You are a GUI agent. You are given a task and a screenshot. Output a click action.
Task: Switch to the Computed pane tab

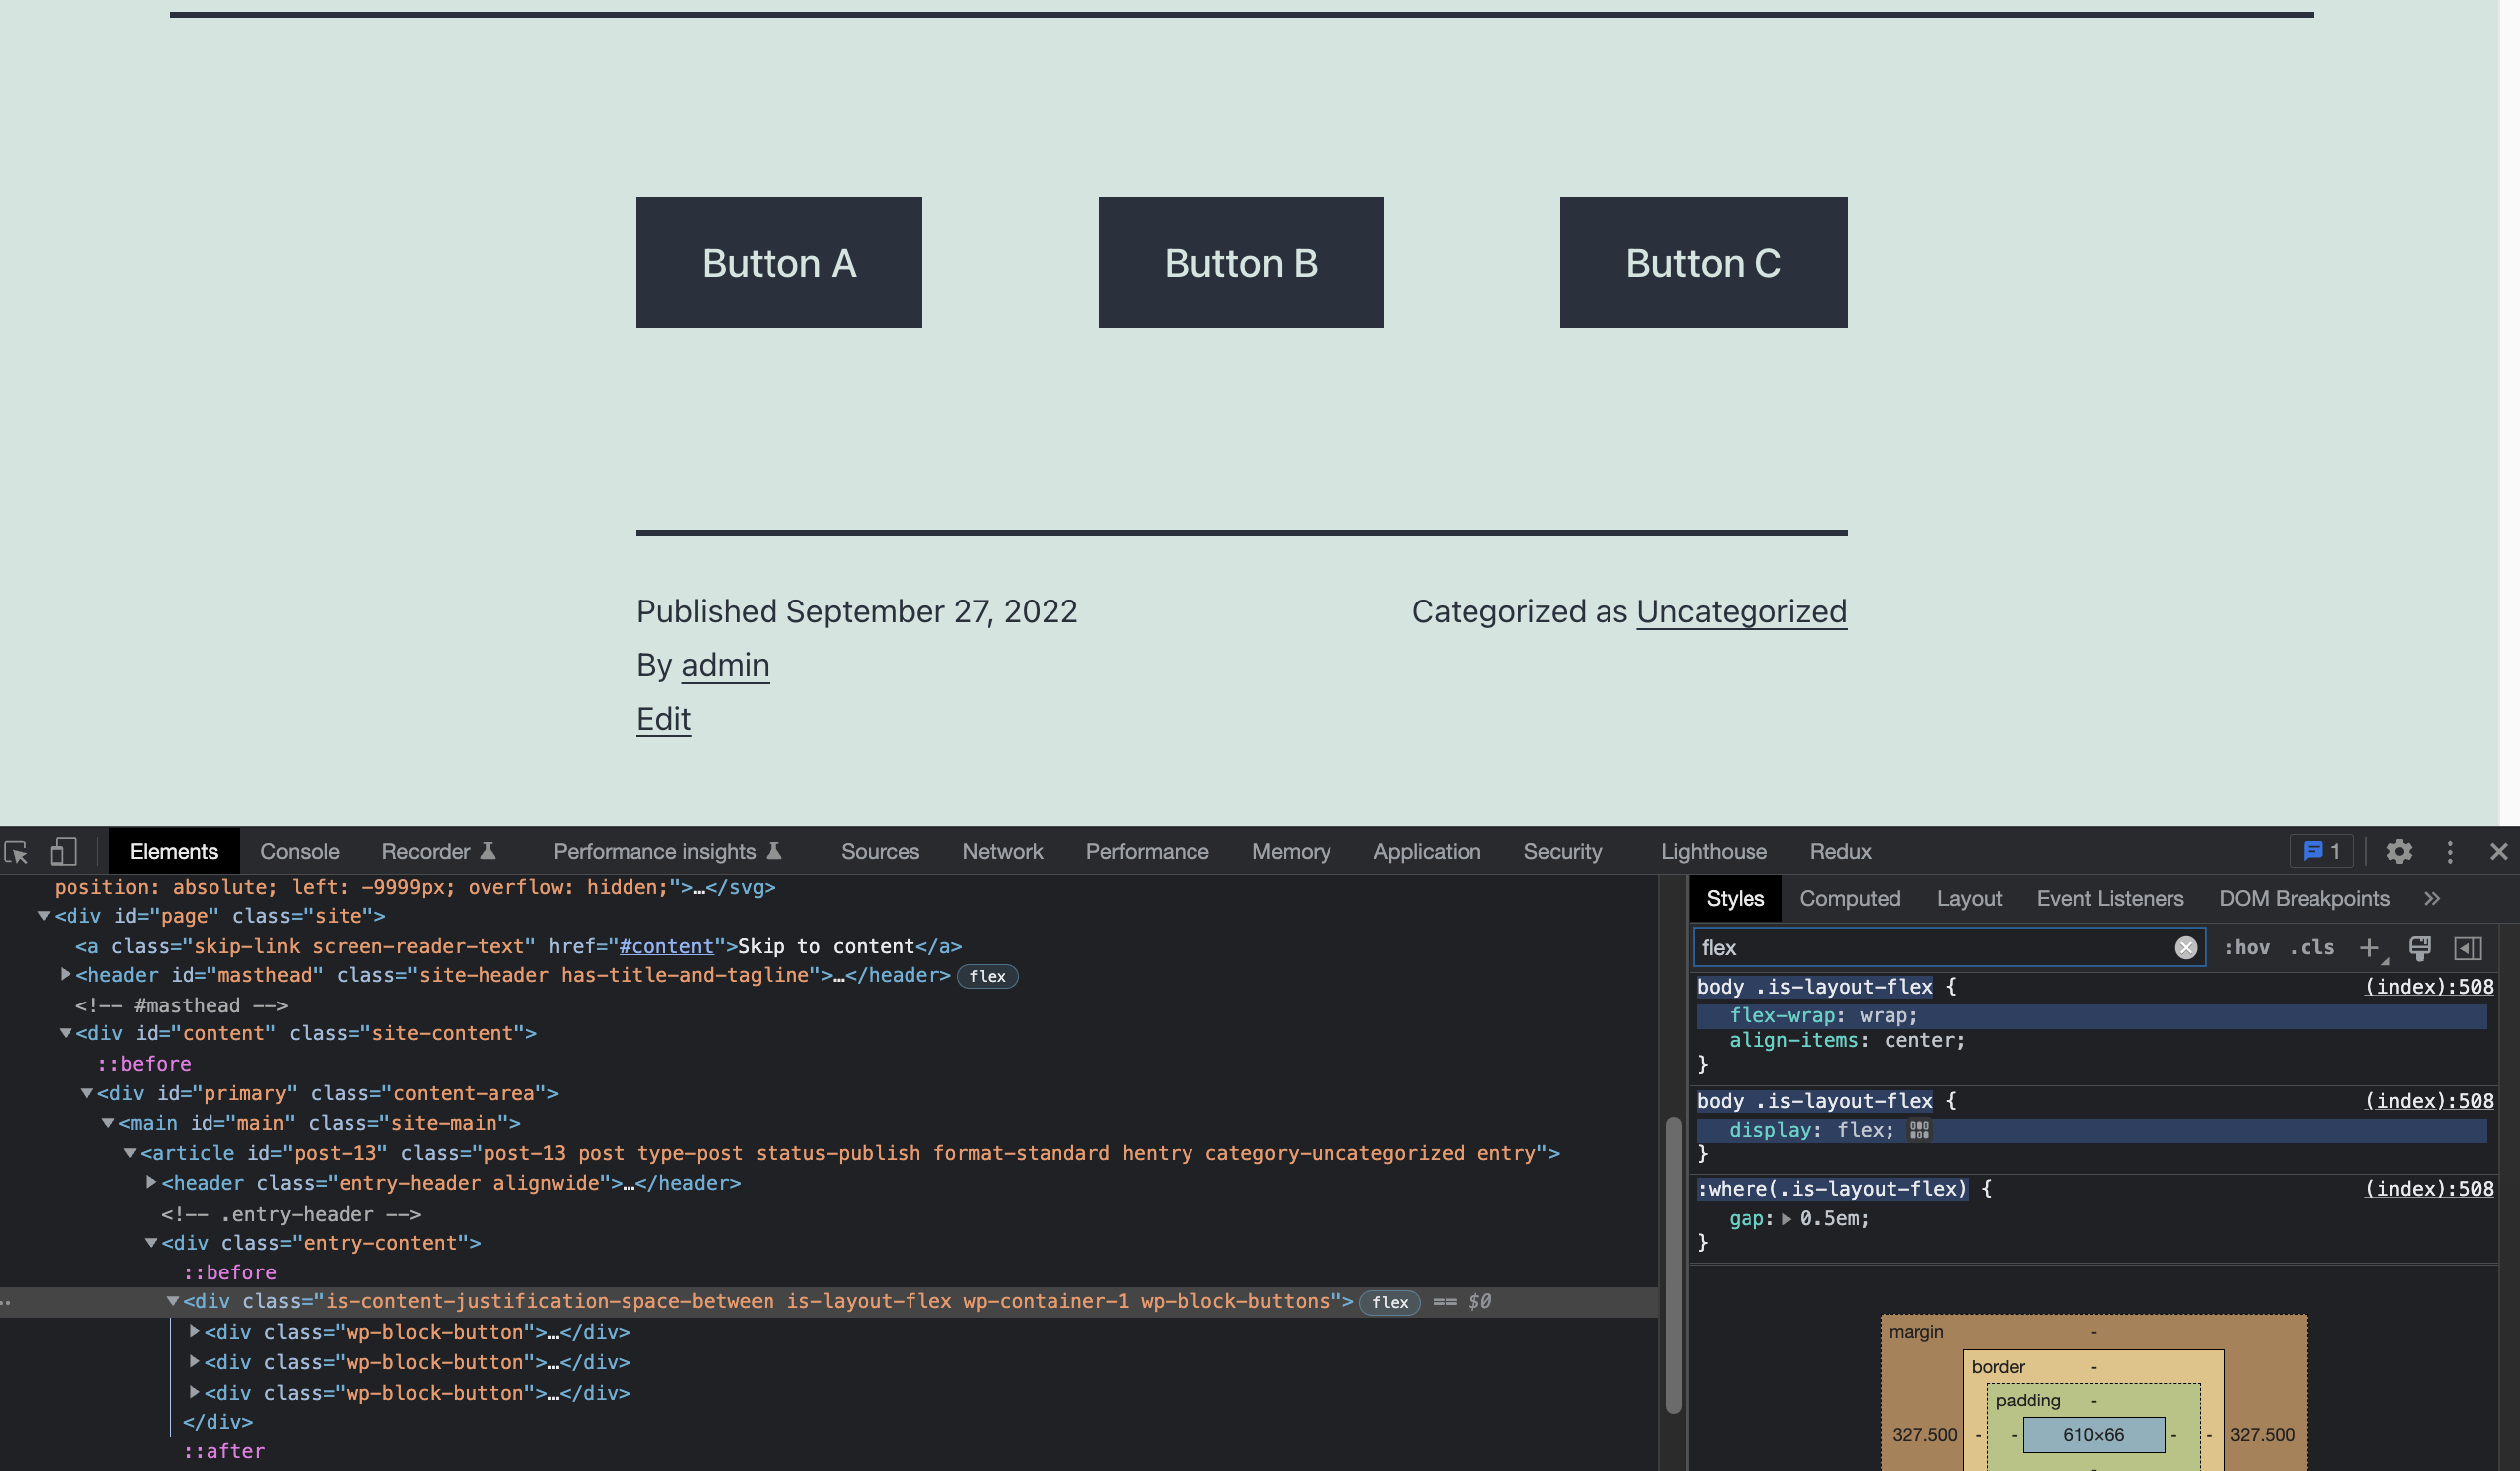(1850, 899)
